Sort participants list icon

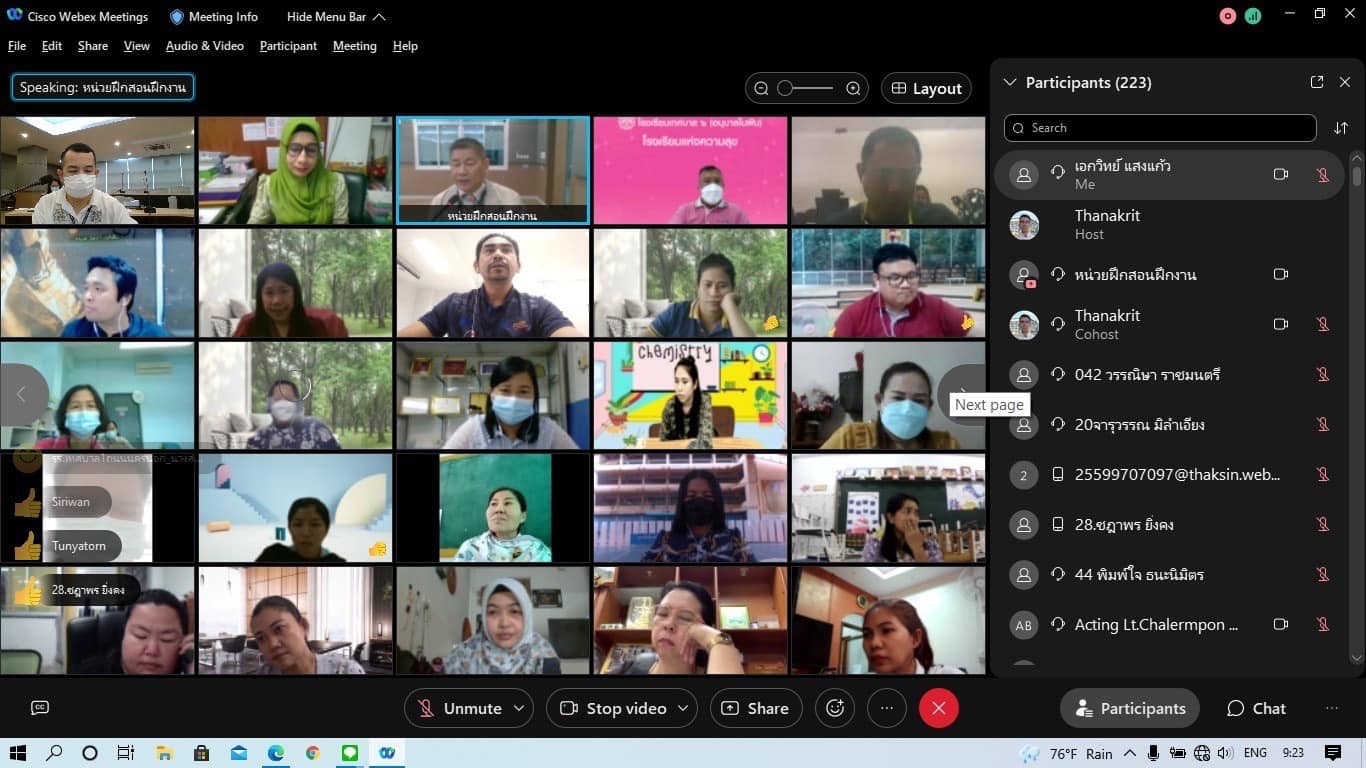(x=1341, y=128)
